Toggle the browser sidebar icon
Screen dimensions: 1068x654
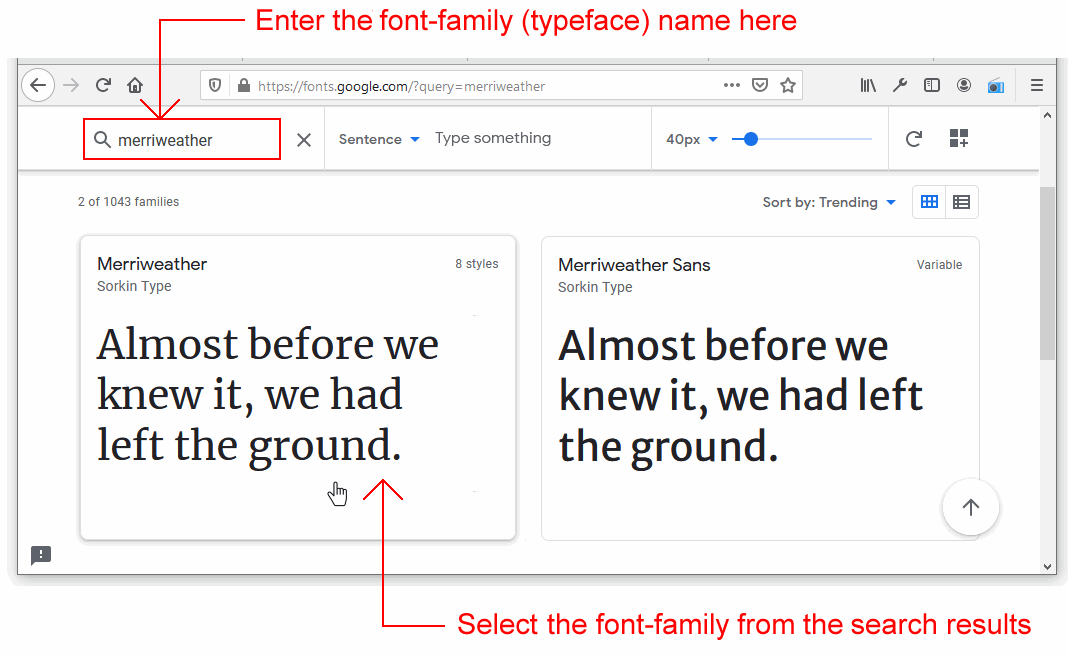pyautogui.click(x=932, y=85)
